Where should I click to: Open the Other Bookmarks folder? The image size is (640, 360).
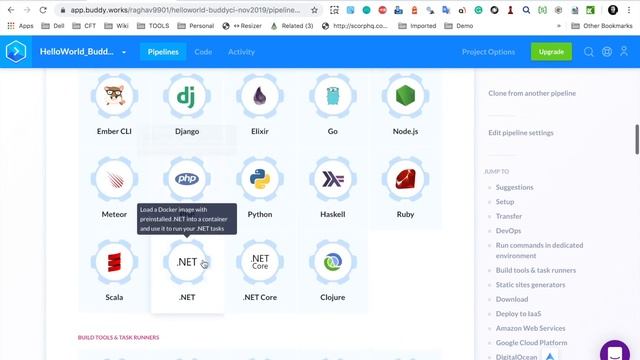click(x=602, y=26)
